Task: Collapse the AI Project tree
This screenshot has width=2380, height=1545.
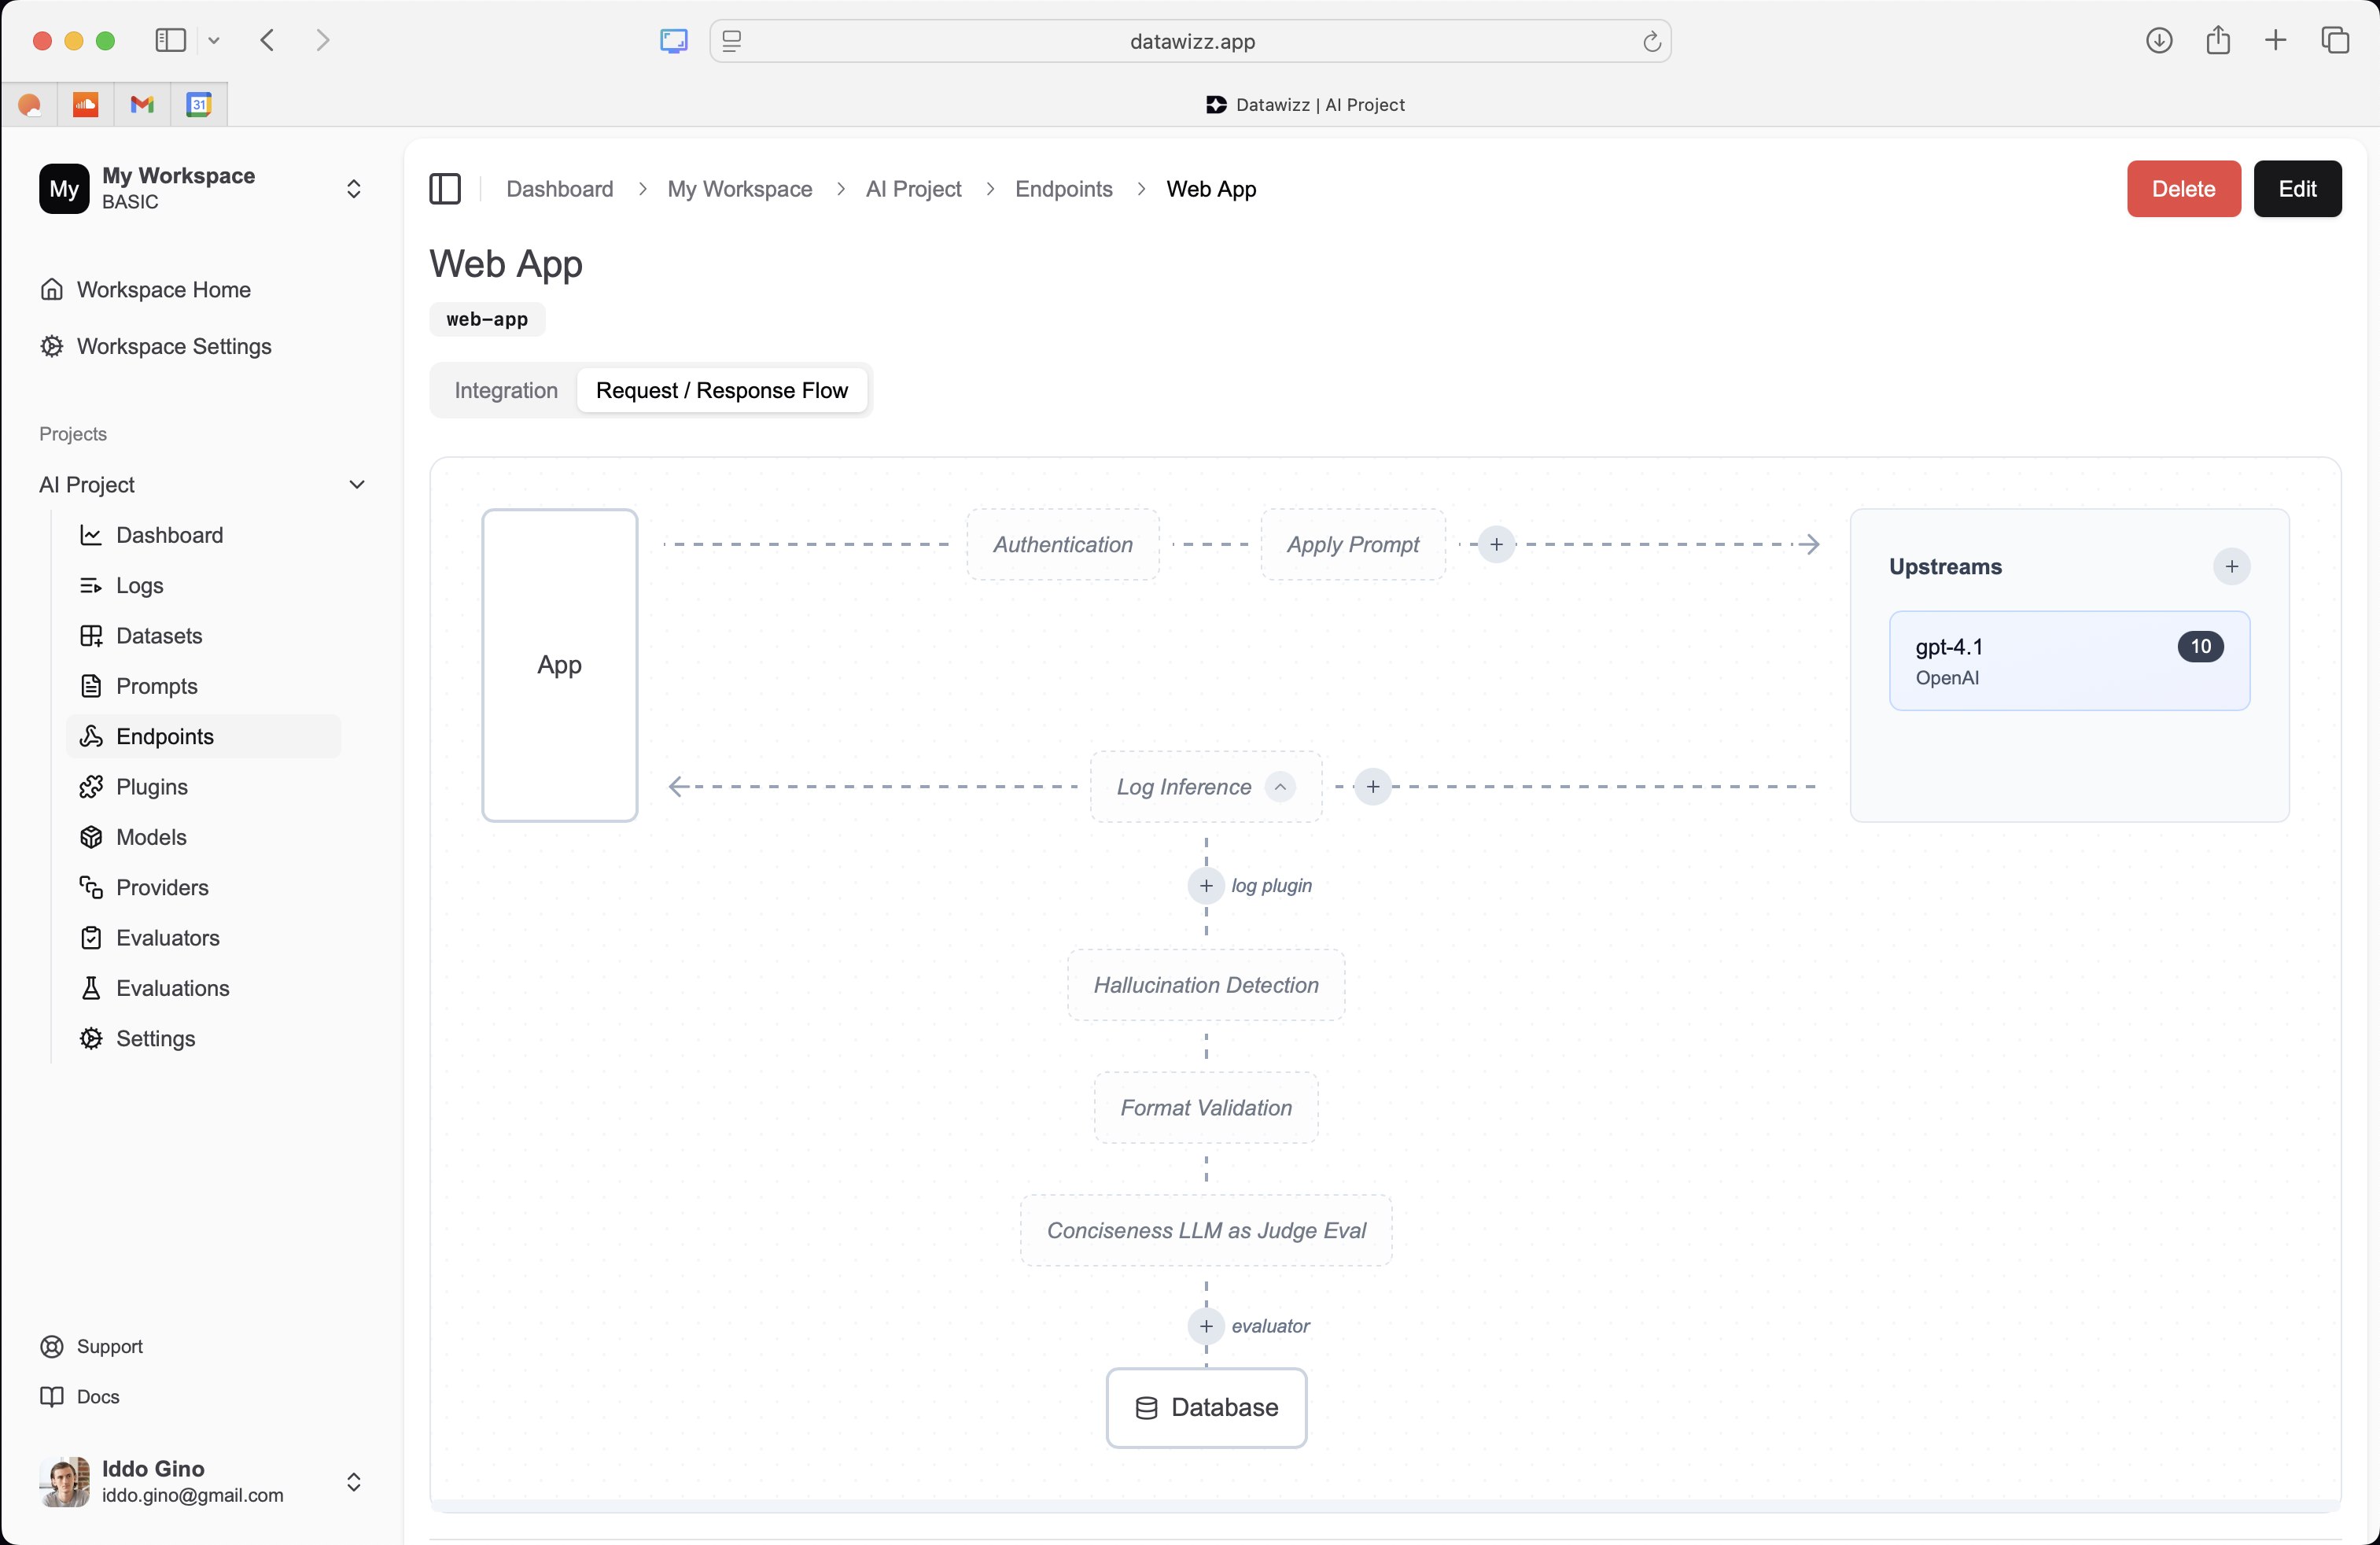Action: (x=356, y=485)
